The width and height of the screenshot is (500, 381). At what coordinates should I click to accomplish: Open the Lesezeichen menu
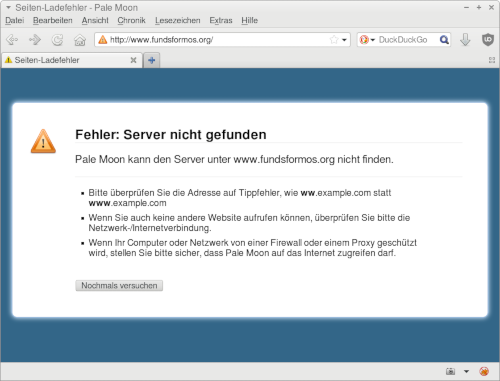tap(178, 20)
